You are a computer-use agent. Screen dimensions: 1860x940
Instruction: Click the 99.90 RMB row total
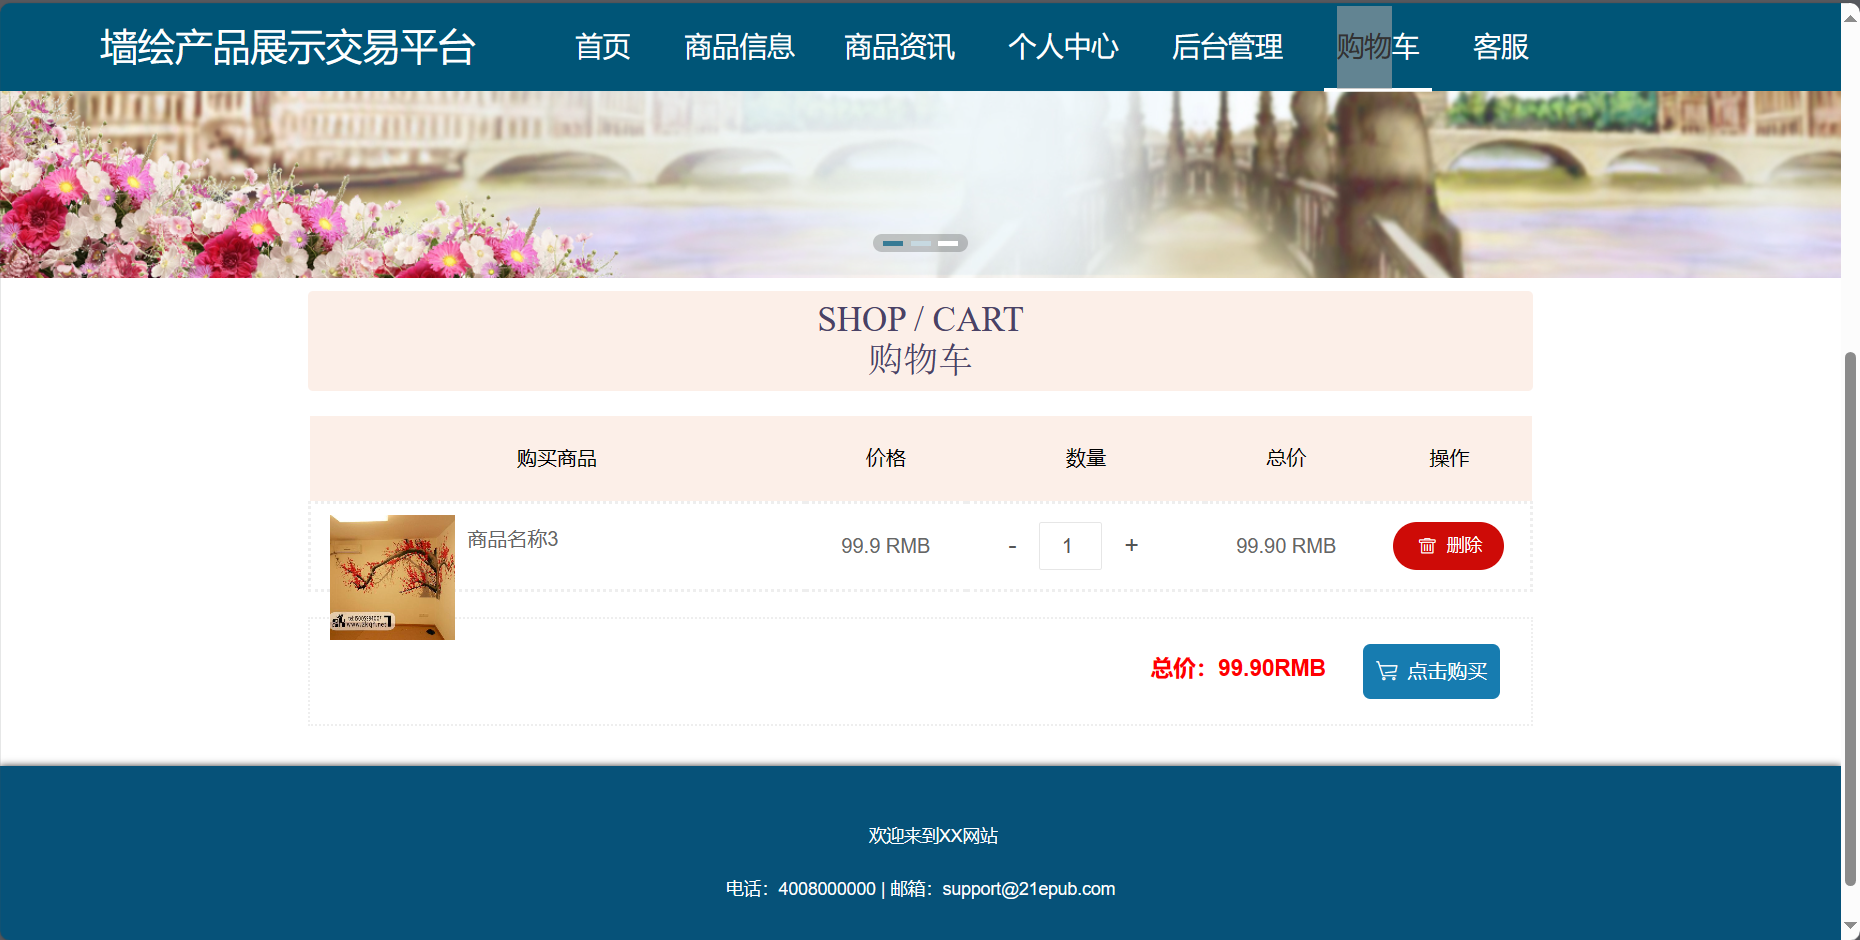[1286, 546]
